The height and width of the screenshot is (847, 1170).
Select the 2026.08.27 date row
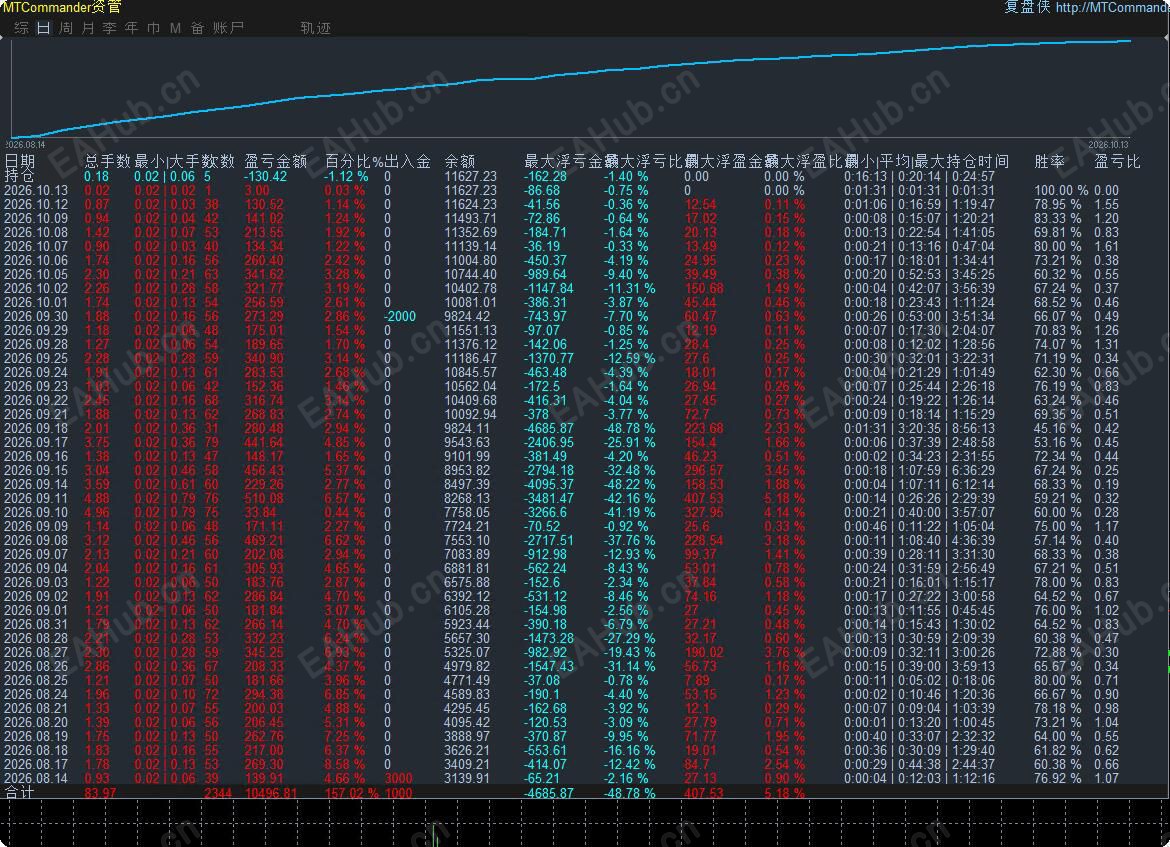click(36, 652)
